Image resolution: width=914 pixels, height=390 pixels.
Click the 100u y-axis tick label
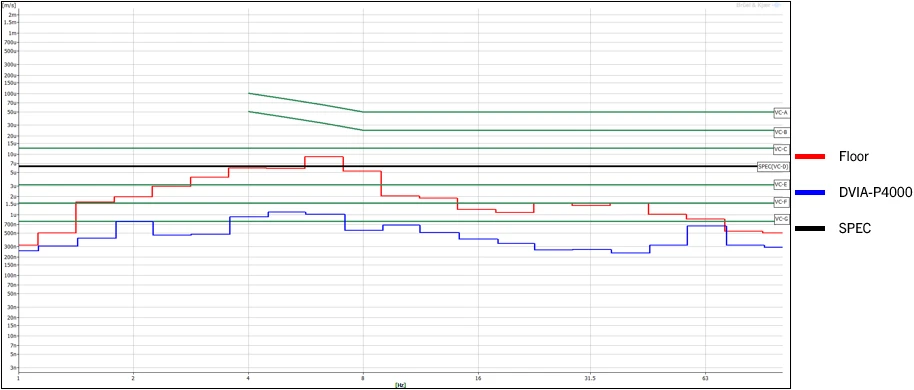click(10, 93)
